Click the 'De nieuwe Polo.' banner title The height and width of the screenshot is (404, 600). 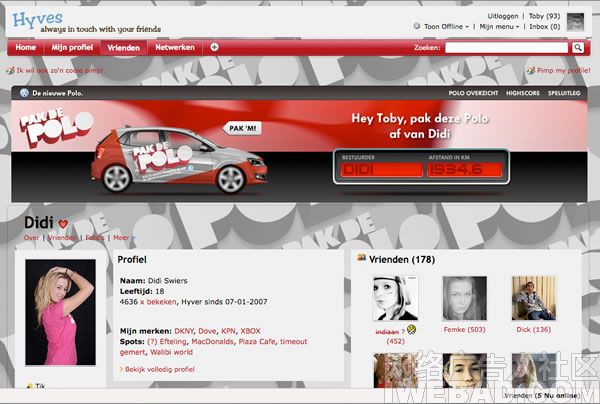point(57,93)
